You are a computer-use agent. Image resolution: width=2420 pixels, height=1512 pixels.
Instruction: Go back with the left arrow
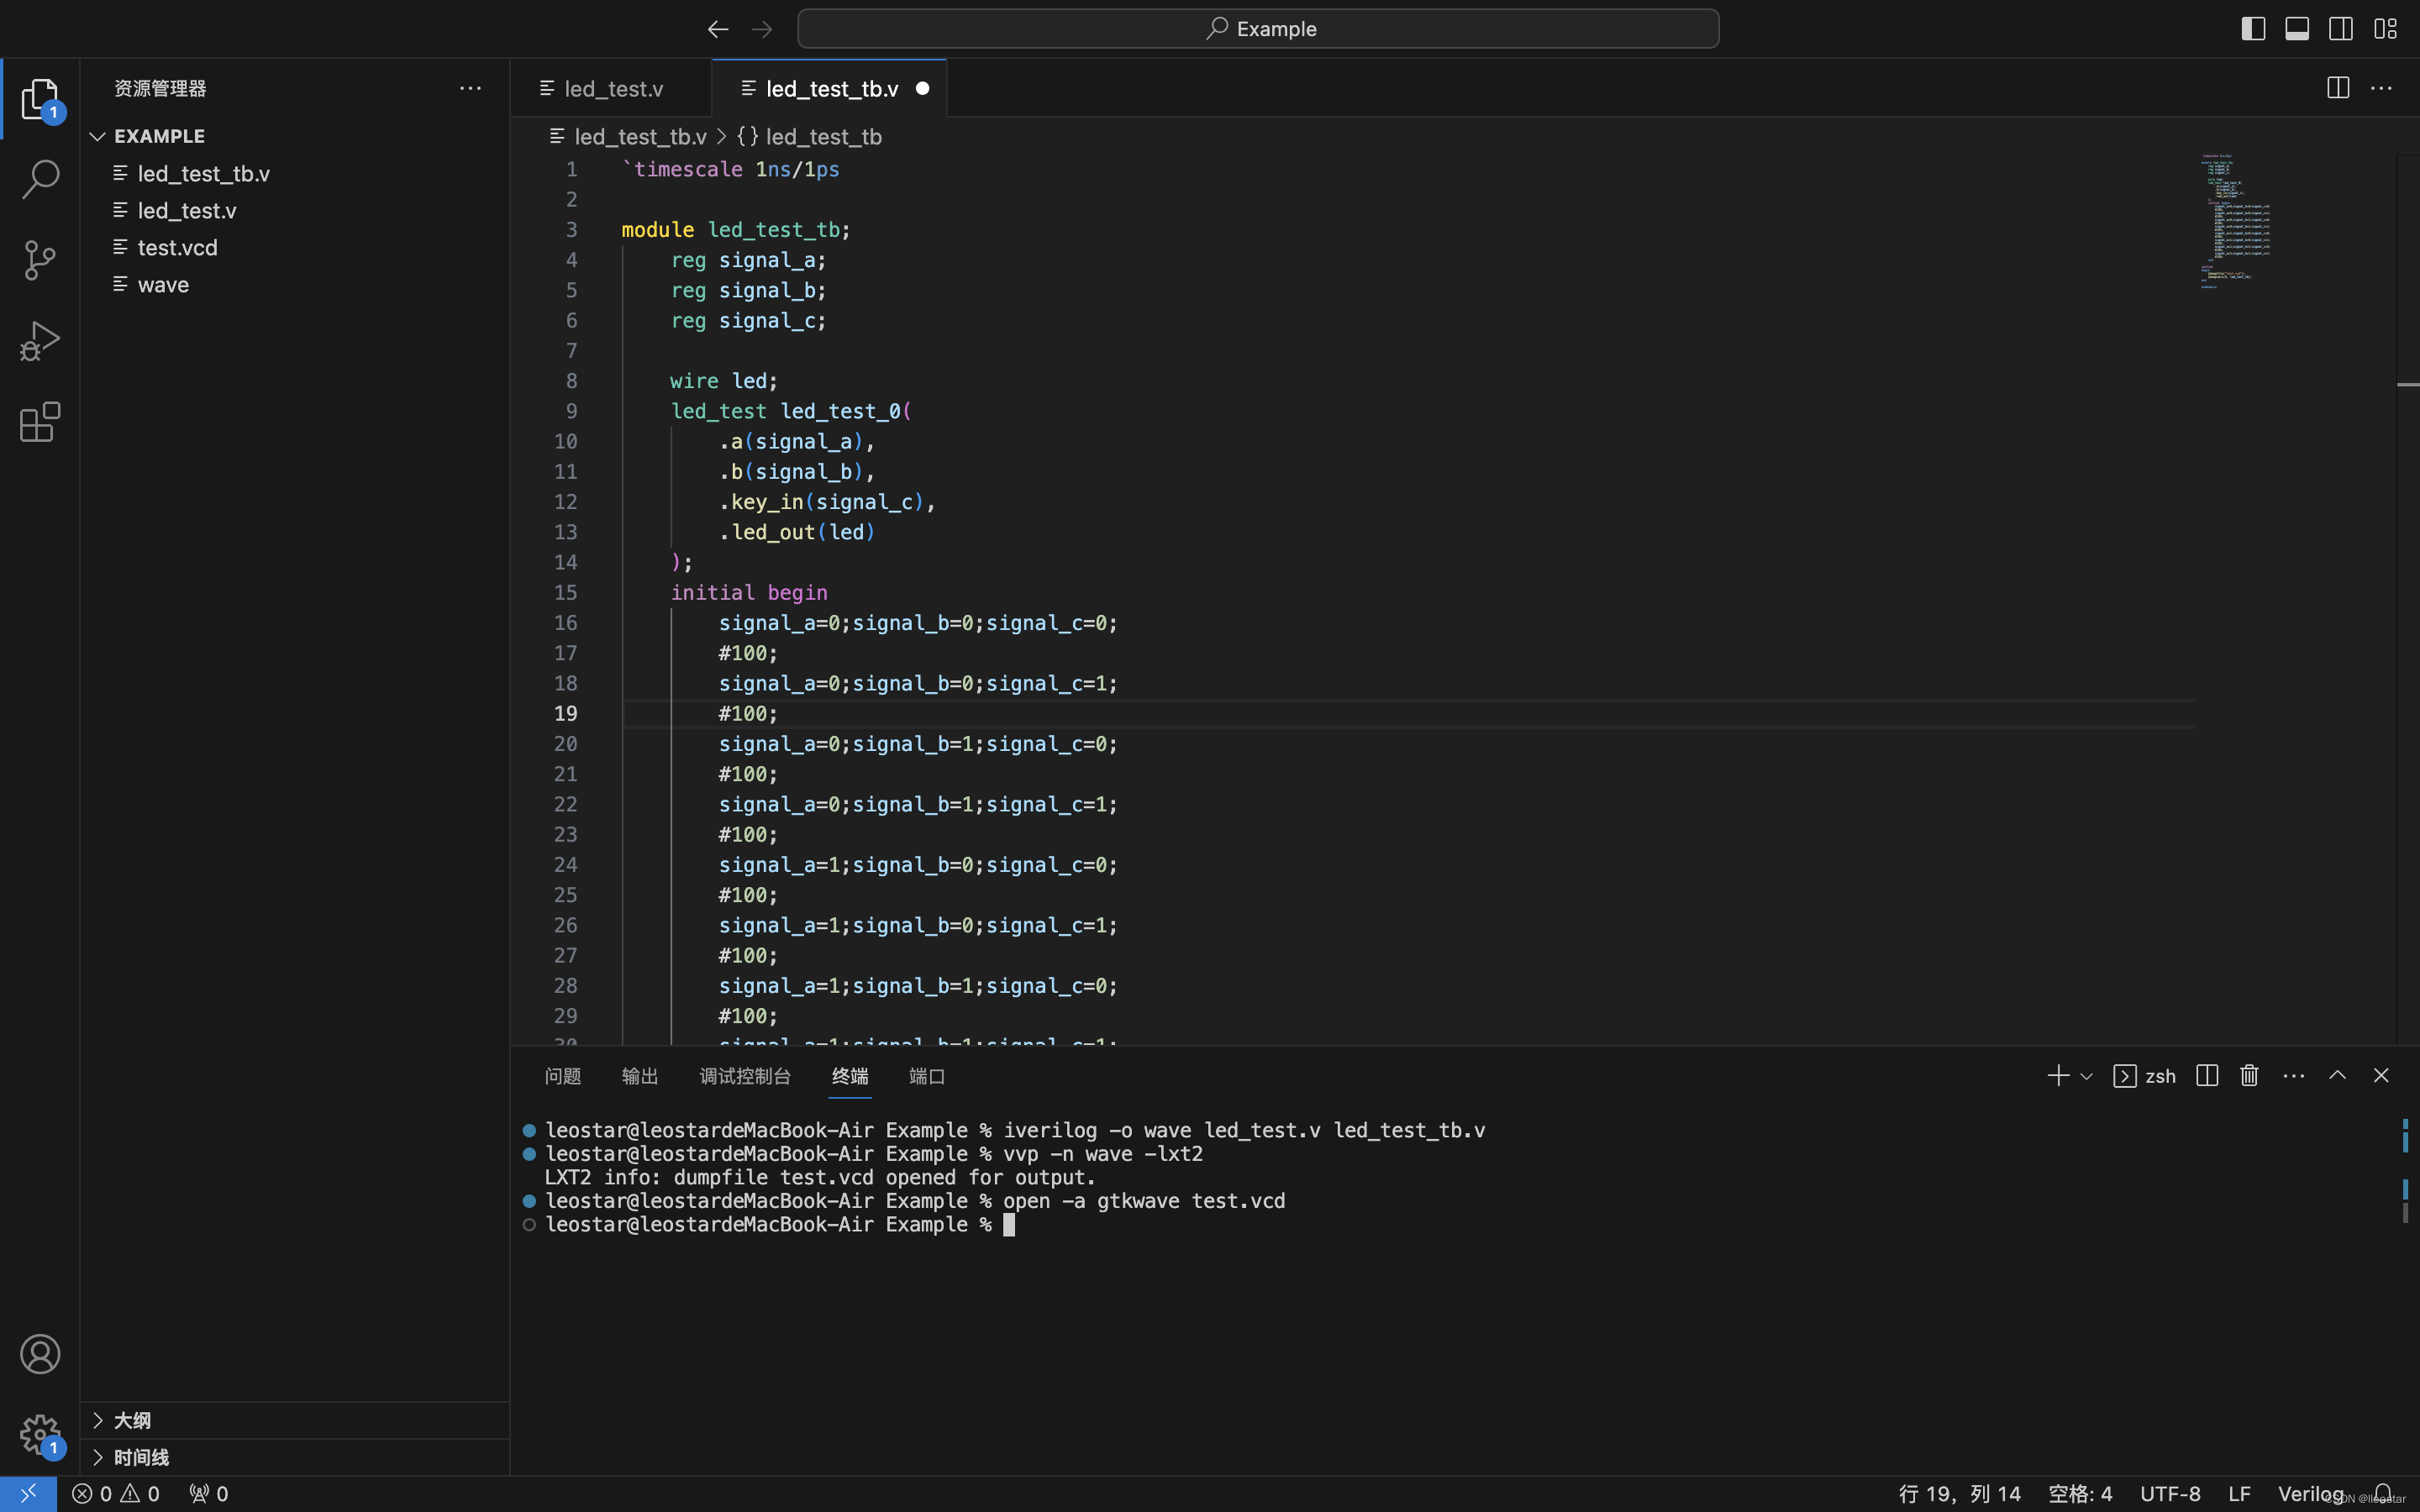[717, 29]
